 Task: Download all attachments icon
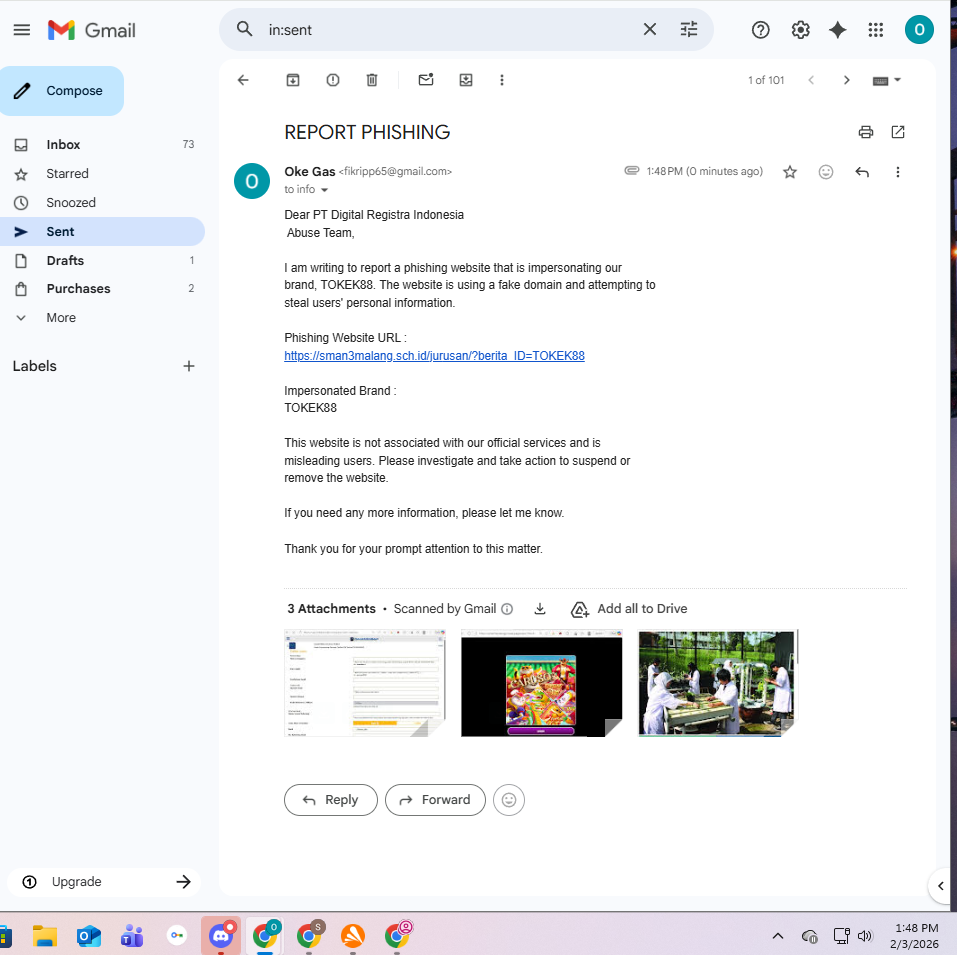tap(540, 609)
